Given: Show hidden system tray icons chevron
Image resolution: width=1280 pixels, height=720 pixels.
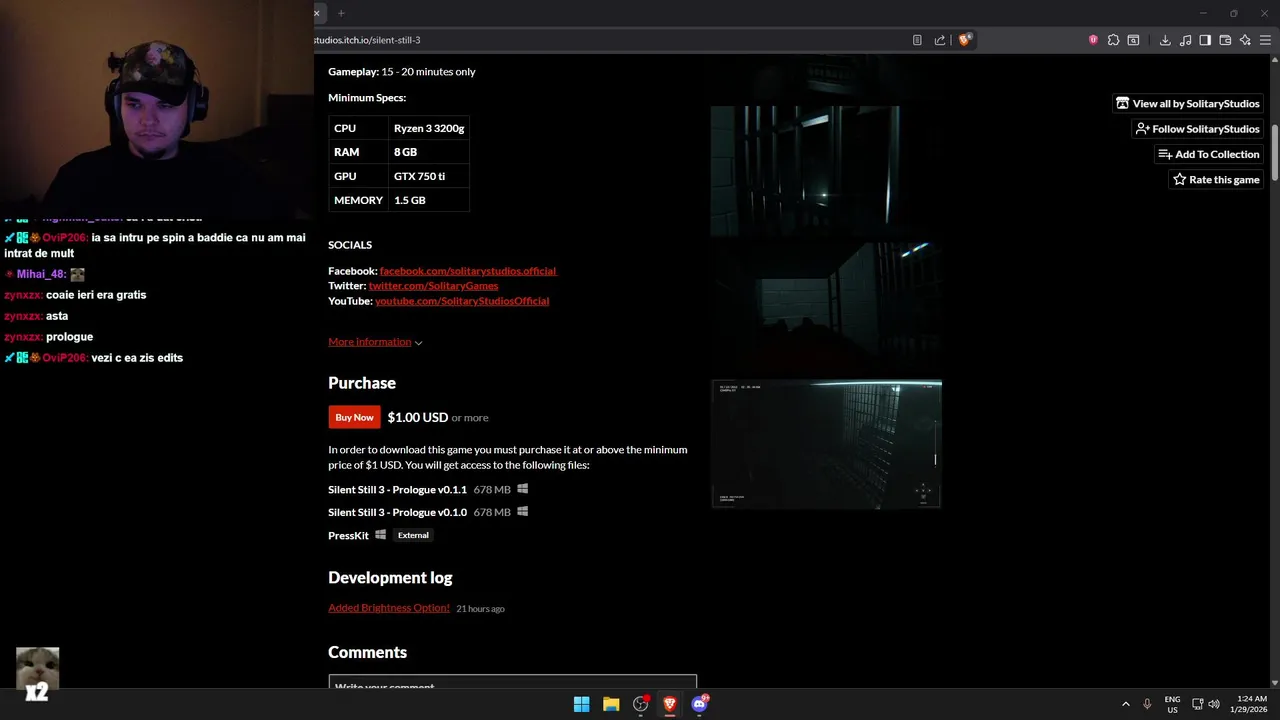Looking at the screenshot, I should [x=1125, y=704].
